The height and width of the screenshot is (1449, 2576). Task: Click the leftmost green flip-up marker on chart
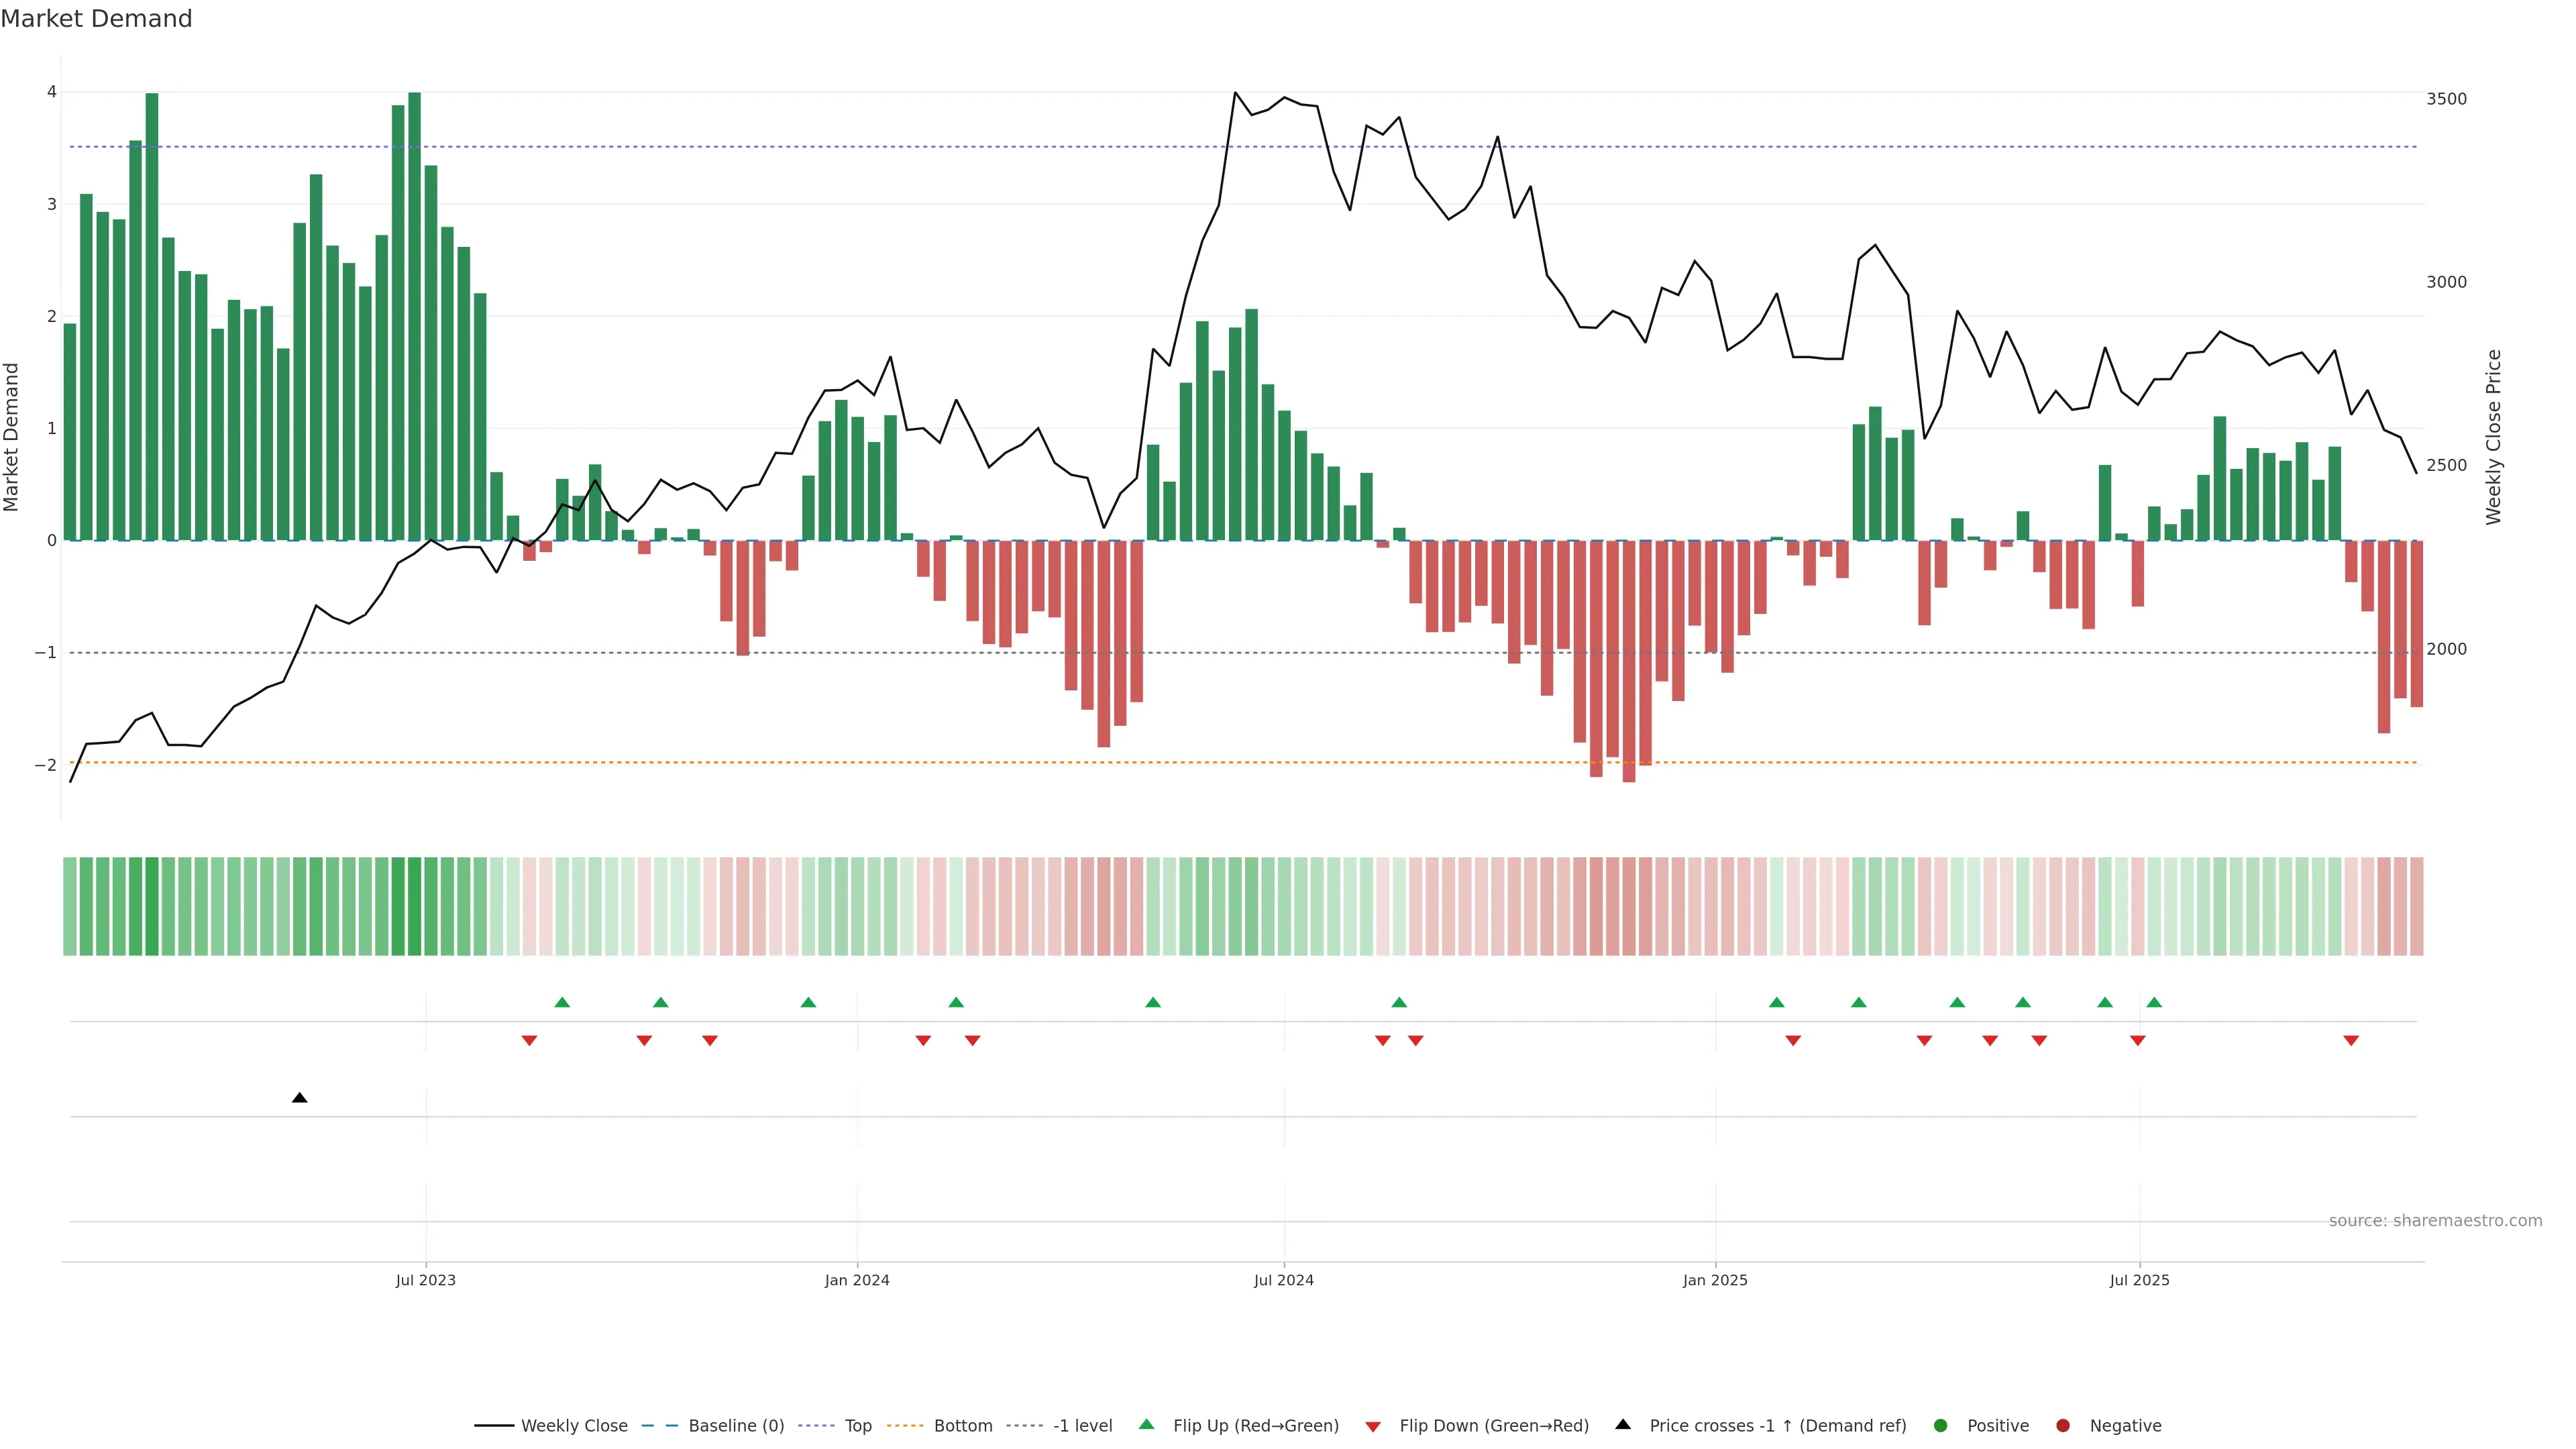click(x=562, y=1002)
